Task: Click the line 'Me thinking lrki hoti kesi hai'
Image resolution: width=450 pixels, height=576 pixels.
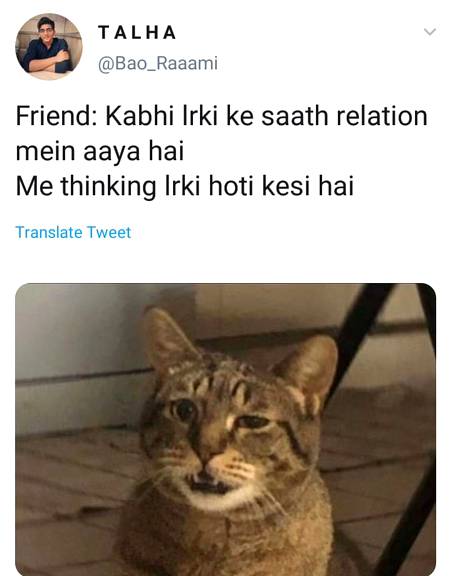Action: 185,186
